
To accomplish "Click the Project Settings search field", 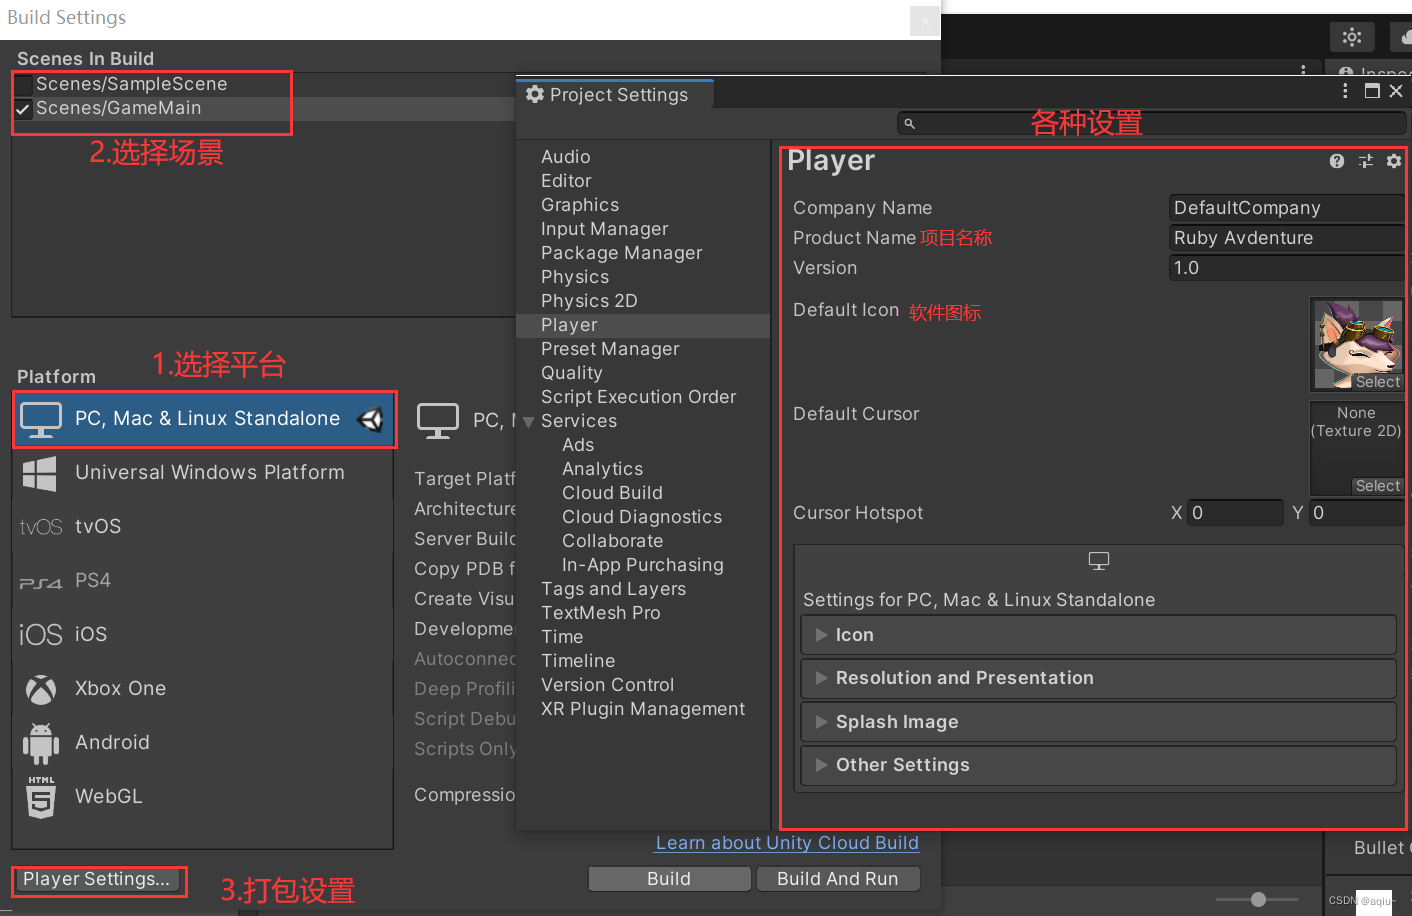I will tap(1152, 124).
